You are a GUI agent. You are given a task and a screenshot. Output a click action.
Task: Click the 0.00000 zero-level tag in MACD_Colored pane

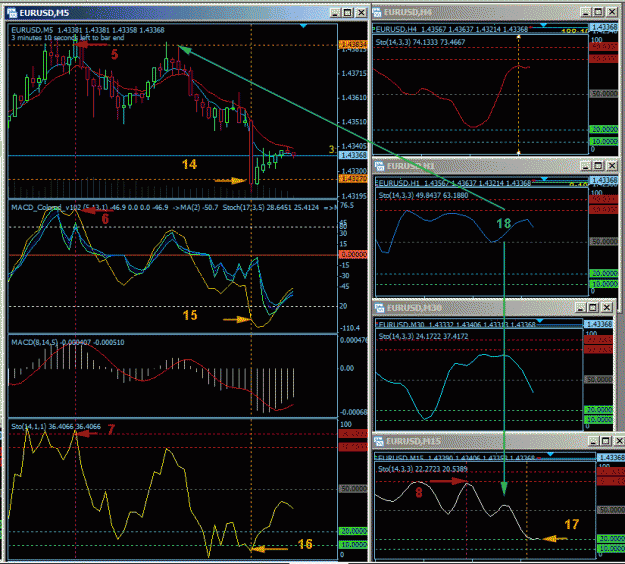tap(353, 254)
